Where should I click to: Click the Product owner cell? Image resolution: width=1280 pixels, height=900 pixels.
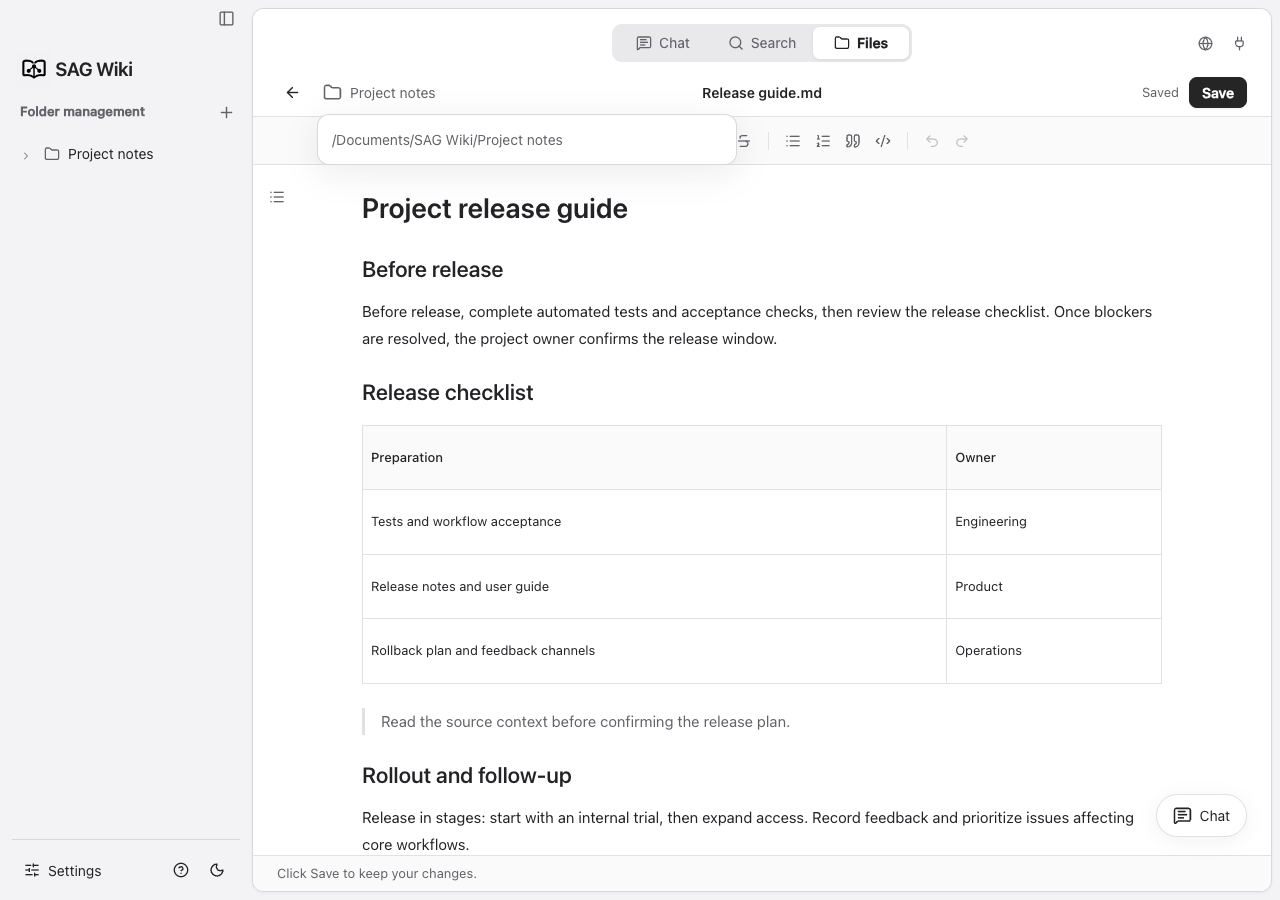(x=1054, y=587)
